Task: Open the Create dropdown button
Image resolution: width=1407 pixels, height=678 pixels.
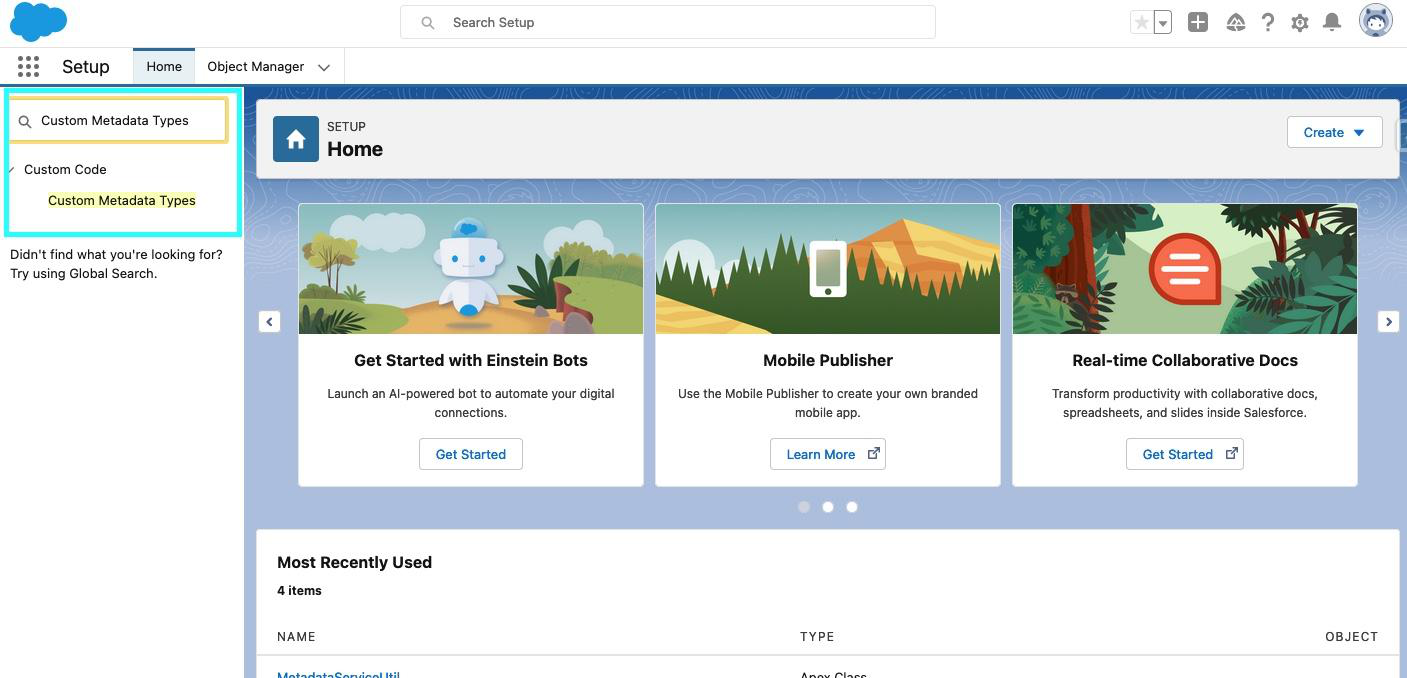Action: [x=1334, y=132]
